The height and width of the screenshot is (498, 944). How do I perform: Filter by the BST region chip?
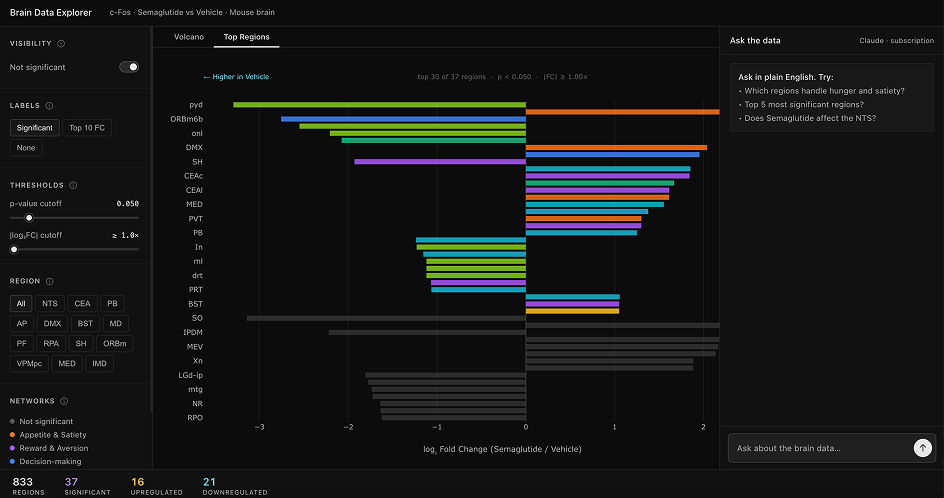pyautogui.click(x=85, y=323)
